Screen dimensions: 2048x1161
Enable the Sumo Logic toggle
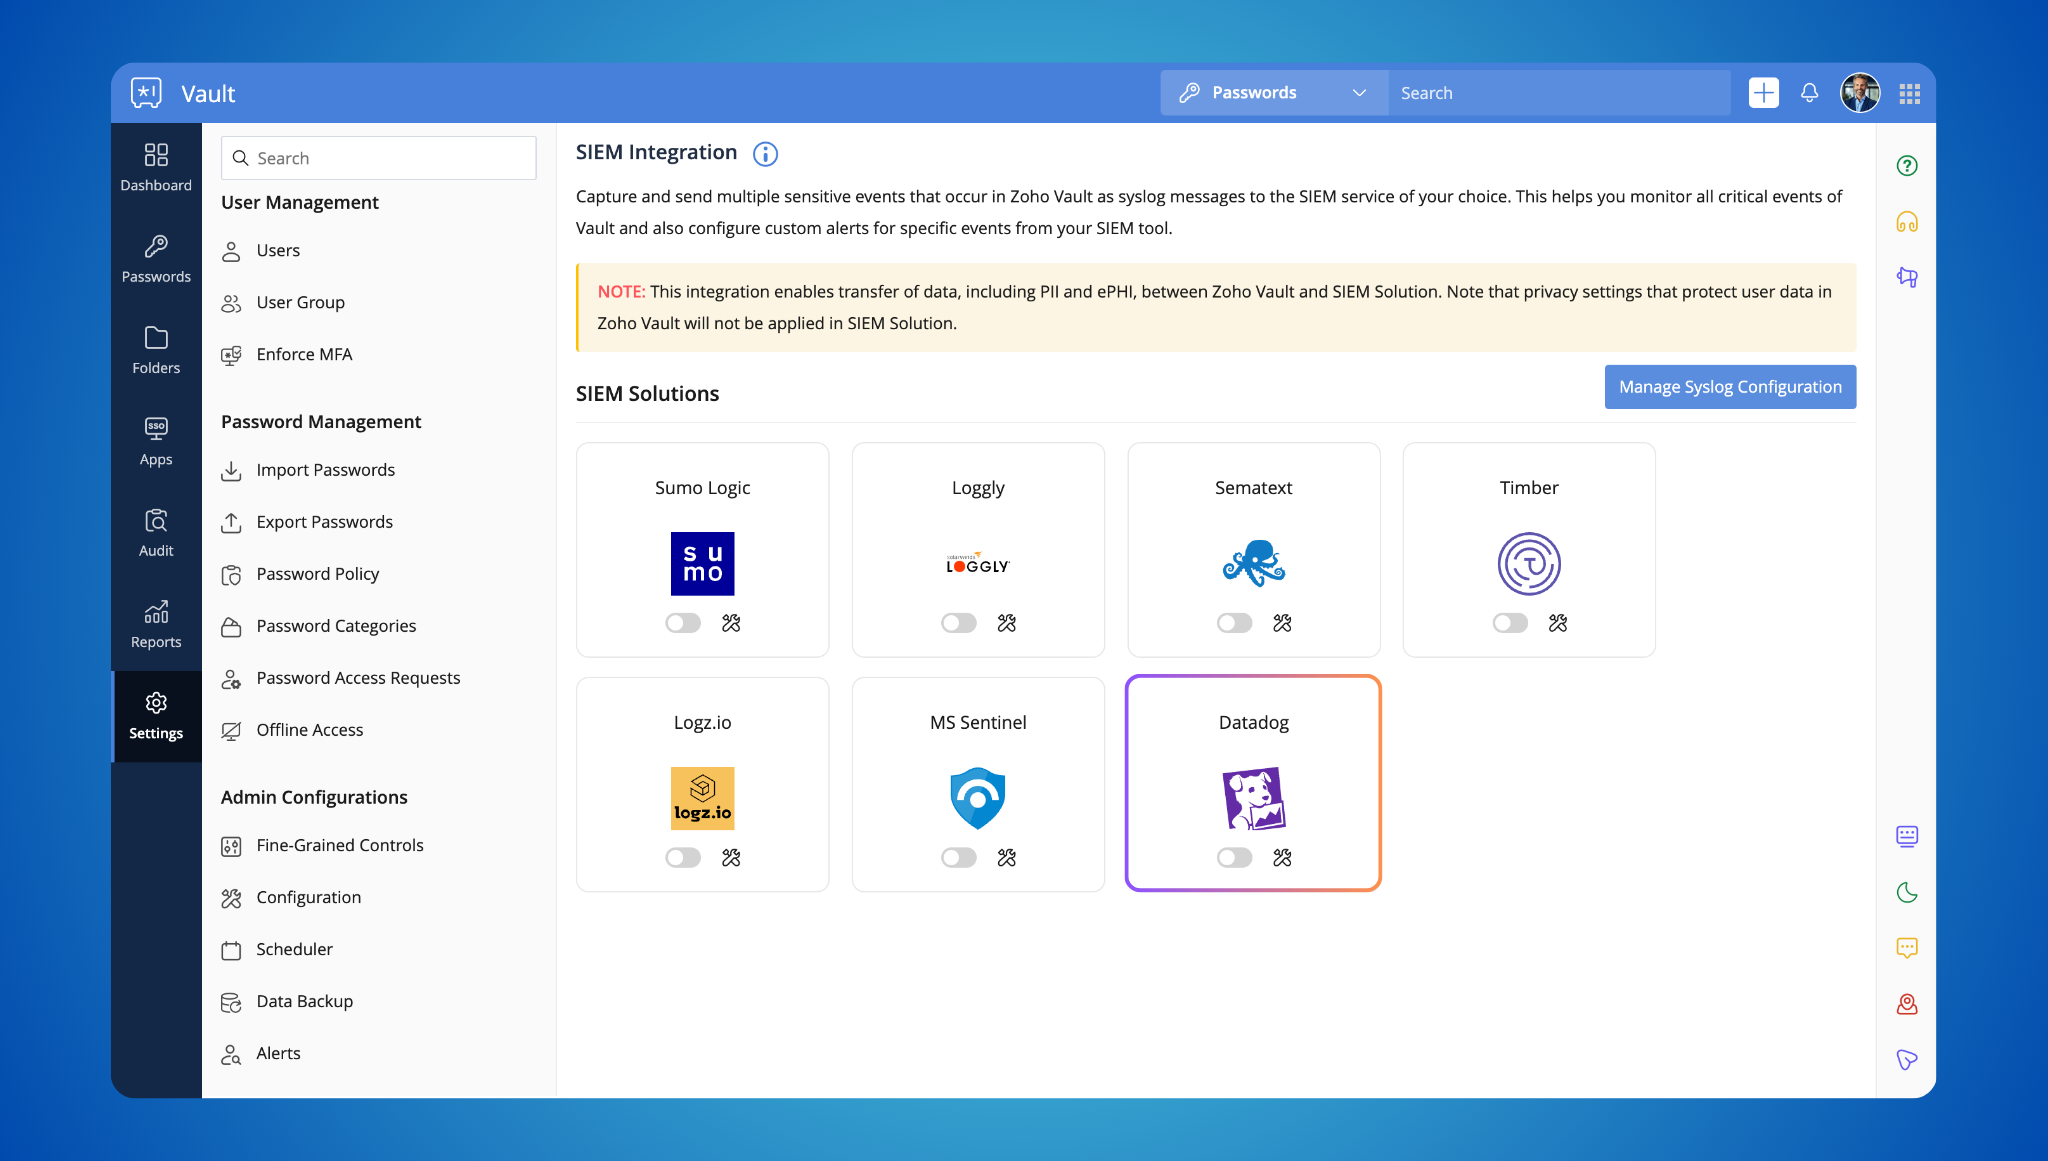coord(683,623)
